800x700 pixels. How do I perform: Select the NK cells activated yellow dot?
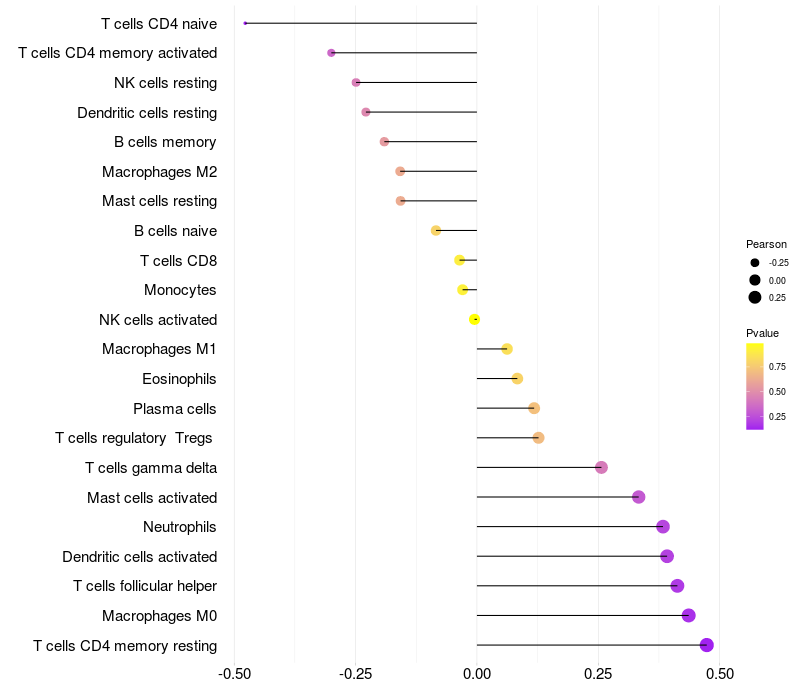474,319
